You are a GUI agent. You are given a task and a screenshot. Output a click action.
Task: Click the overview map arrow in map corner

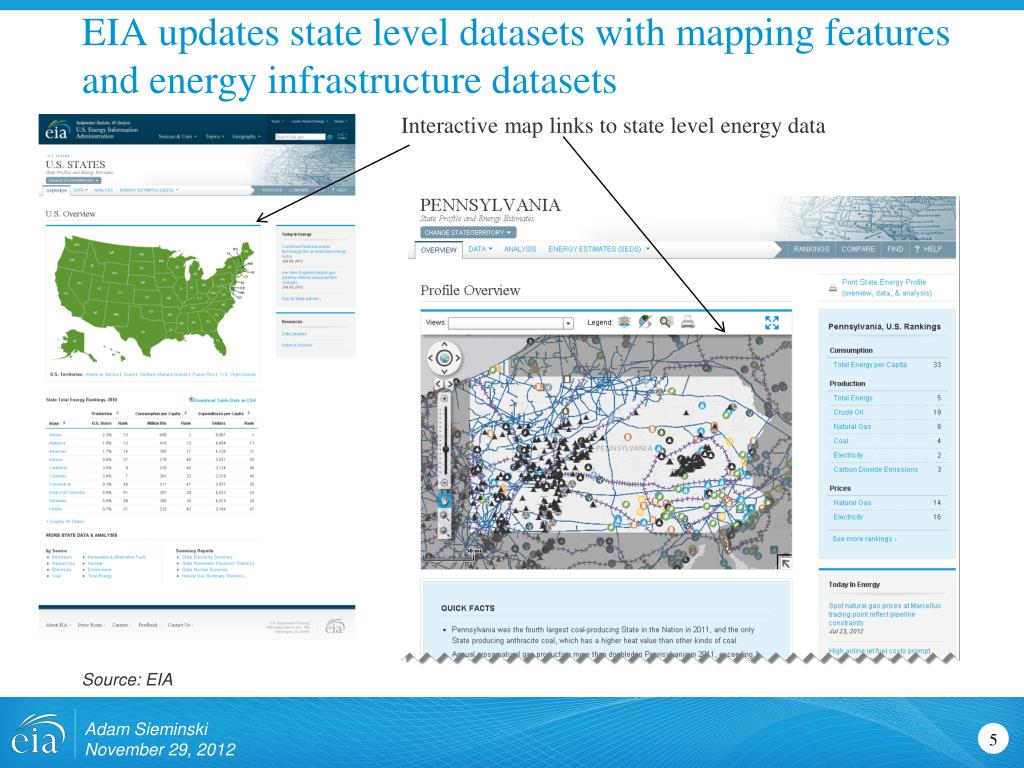point(784,562)
